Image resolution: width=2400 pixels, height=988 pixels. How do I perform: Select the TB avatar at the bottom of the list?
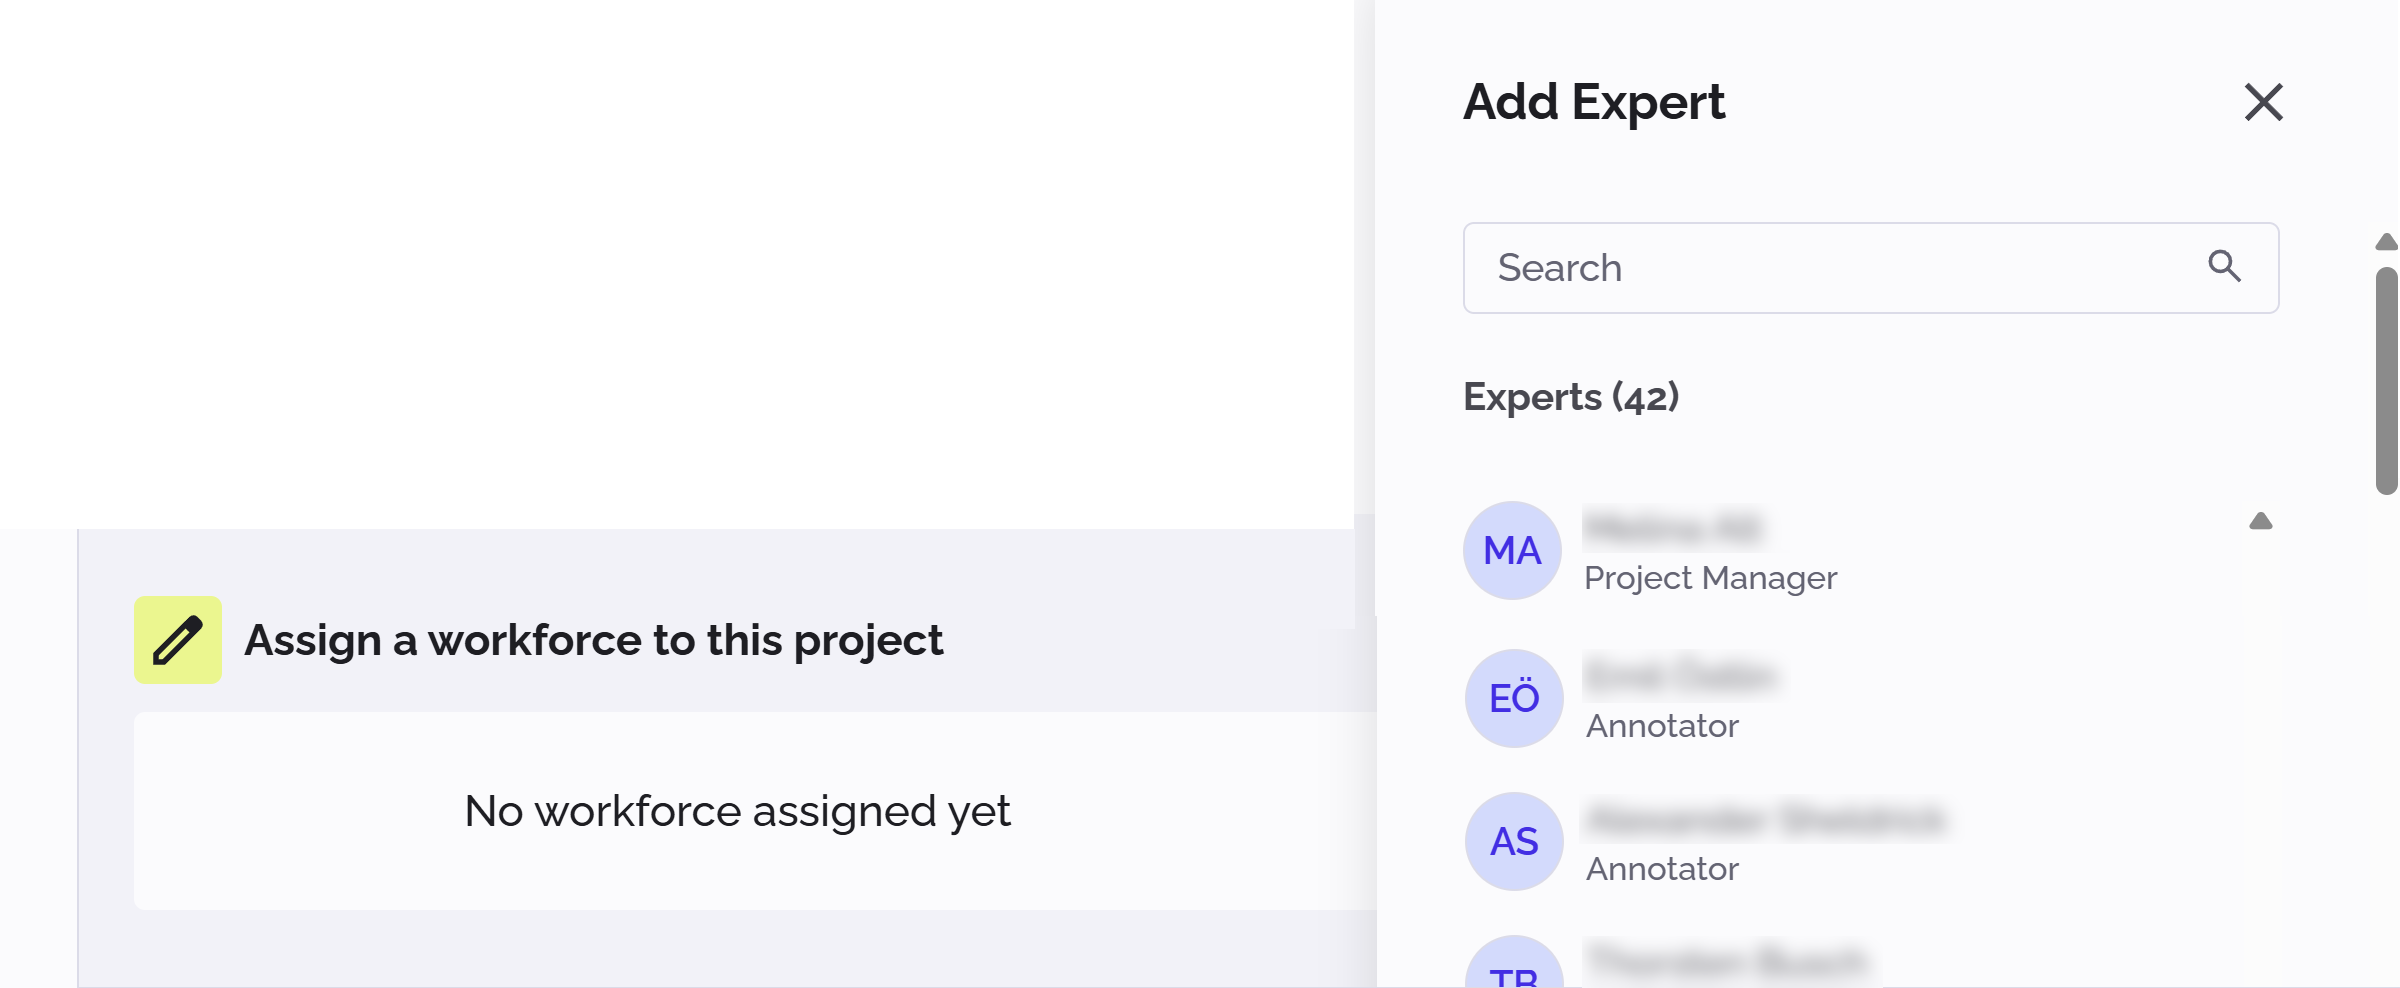(x=1513, y=975)
